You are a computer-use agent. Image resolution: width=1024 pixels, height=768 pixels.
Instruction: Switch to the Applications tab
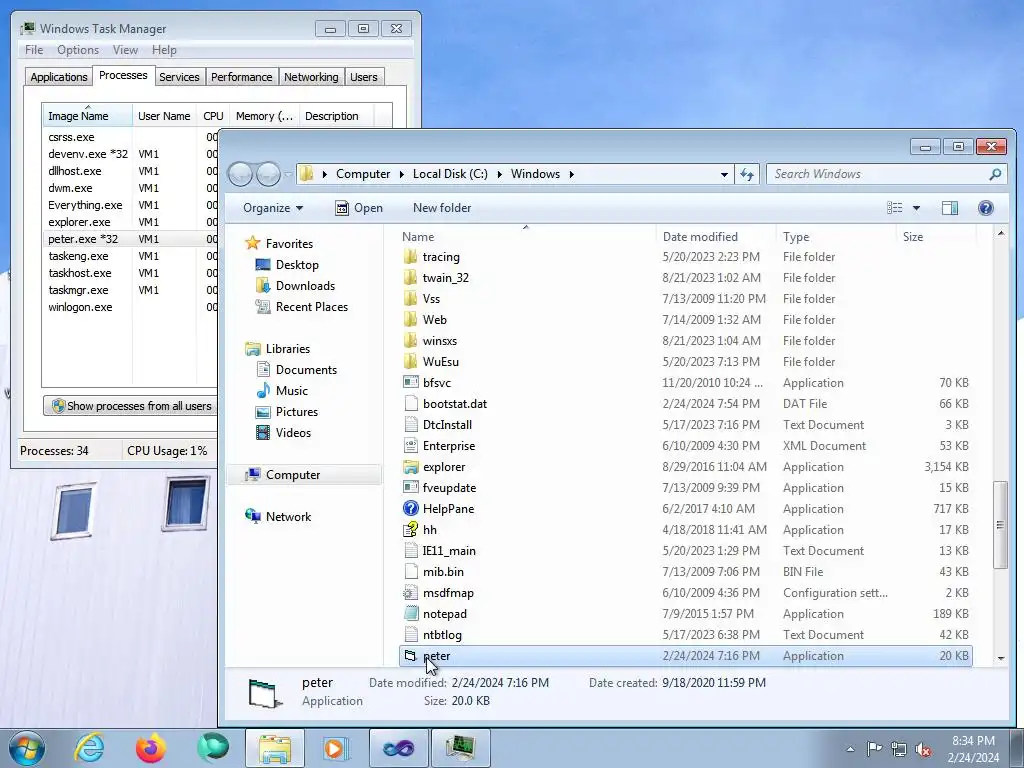(59, 77)
